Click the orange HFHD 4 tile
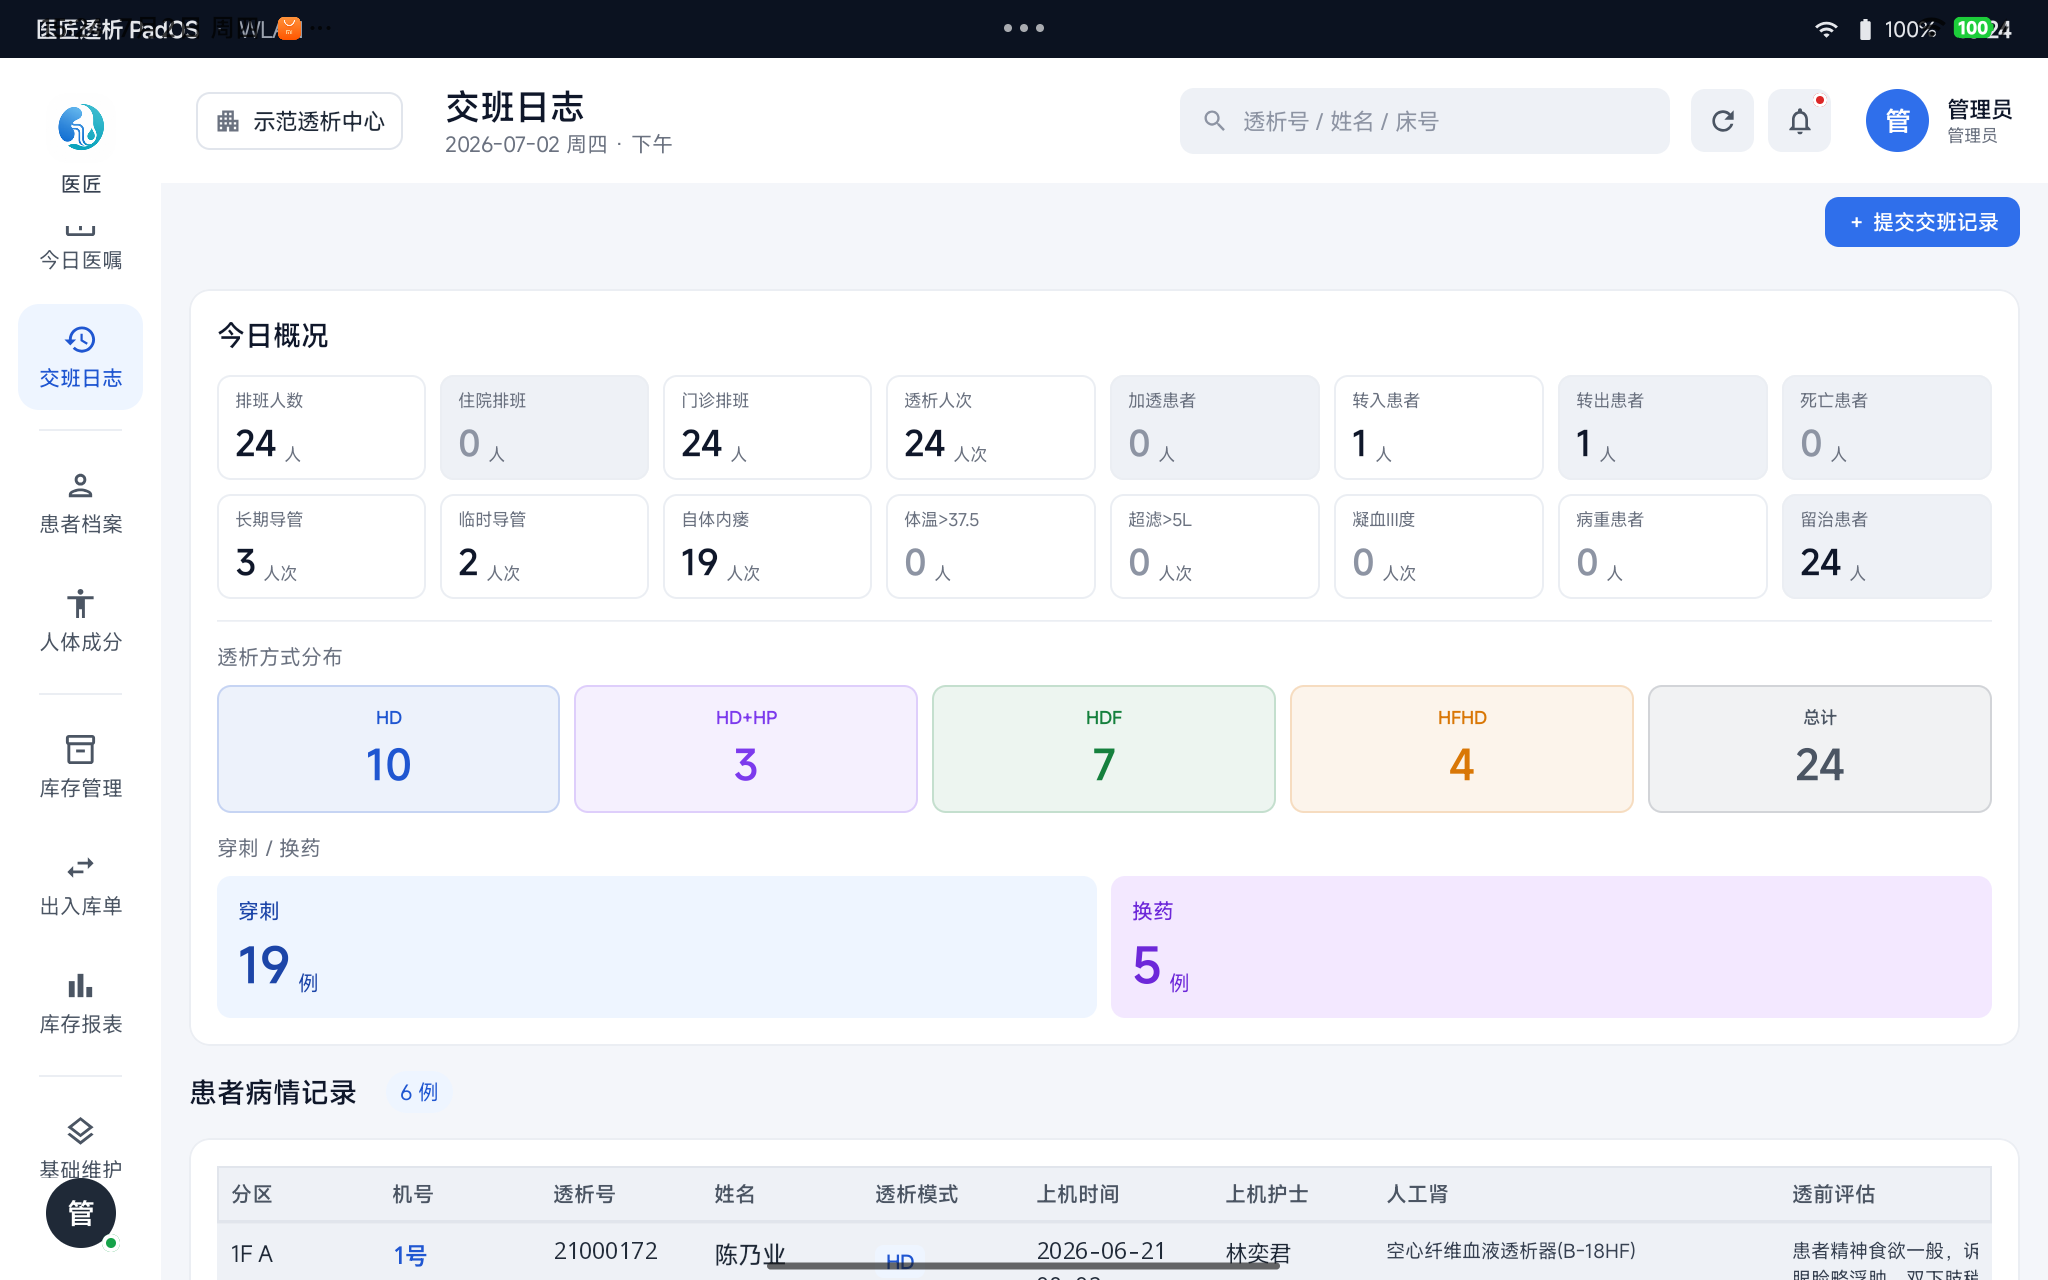2048x1280 pixels. click(x=1462, y=749)
